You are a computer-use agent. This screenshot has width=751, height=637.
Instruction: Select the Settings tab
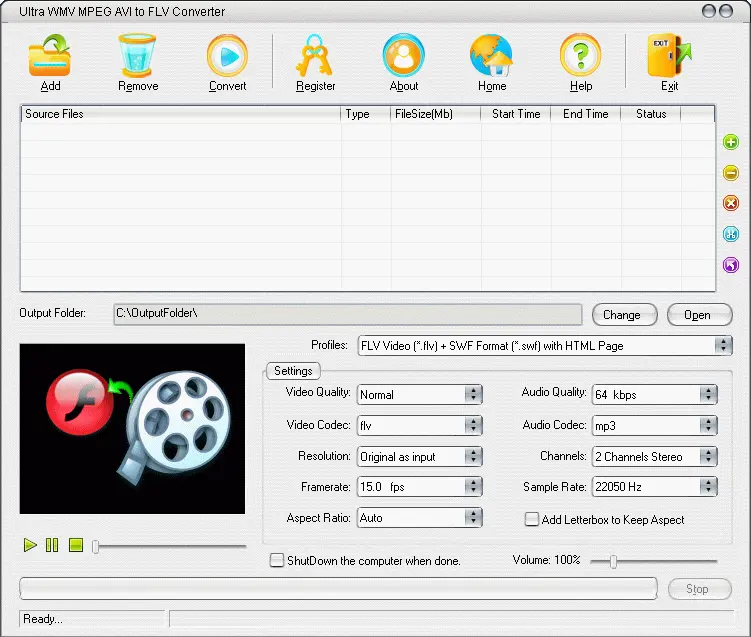(x=293, y=371)
